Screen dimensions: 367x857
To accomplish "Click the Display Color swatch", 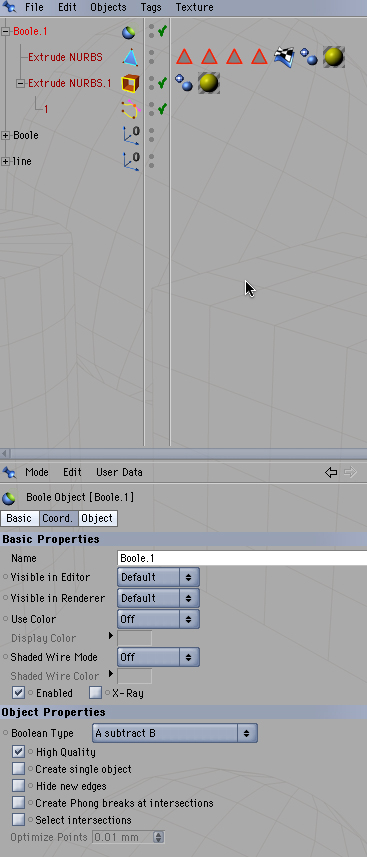I will coord(135,638).
